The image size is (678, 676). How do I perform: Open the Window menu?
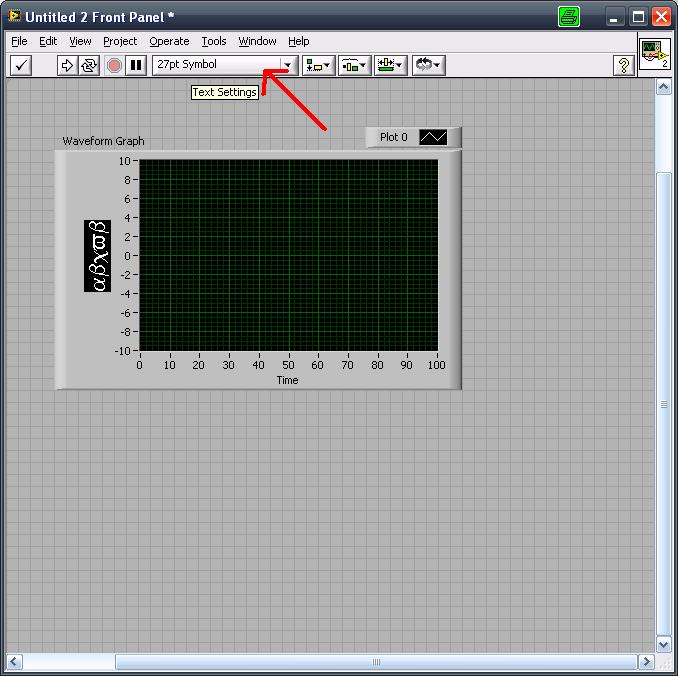257,41
